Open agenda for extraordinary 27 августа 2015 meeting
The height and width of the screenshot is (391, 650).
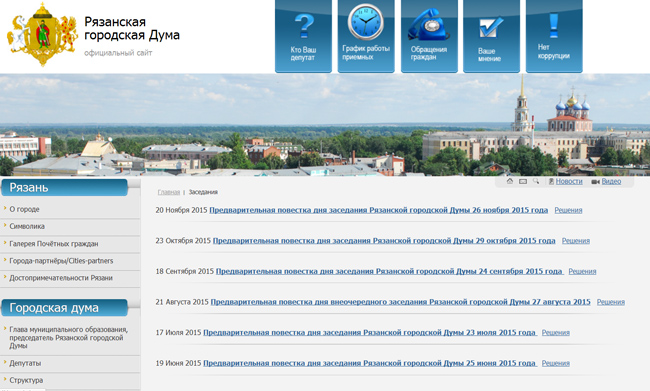point(400,302)
